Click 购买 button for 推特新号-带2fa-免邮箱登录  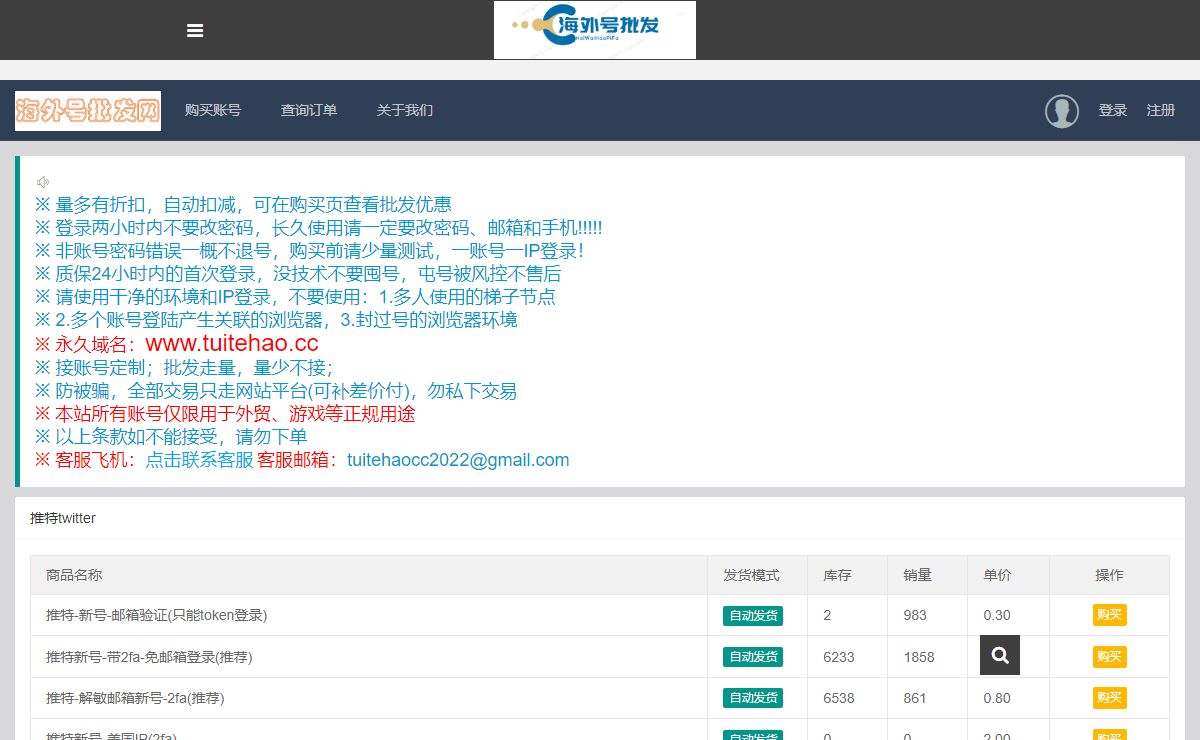(1109, 657)
